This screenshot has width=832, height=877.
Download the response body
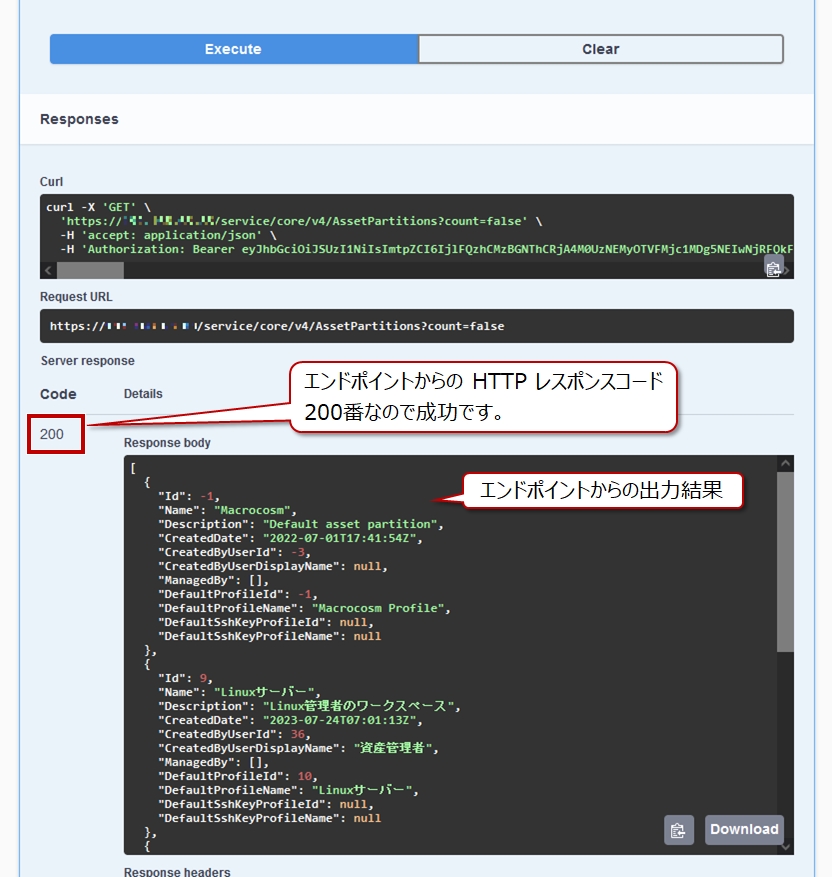point(744,829)
